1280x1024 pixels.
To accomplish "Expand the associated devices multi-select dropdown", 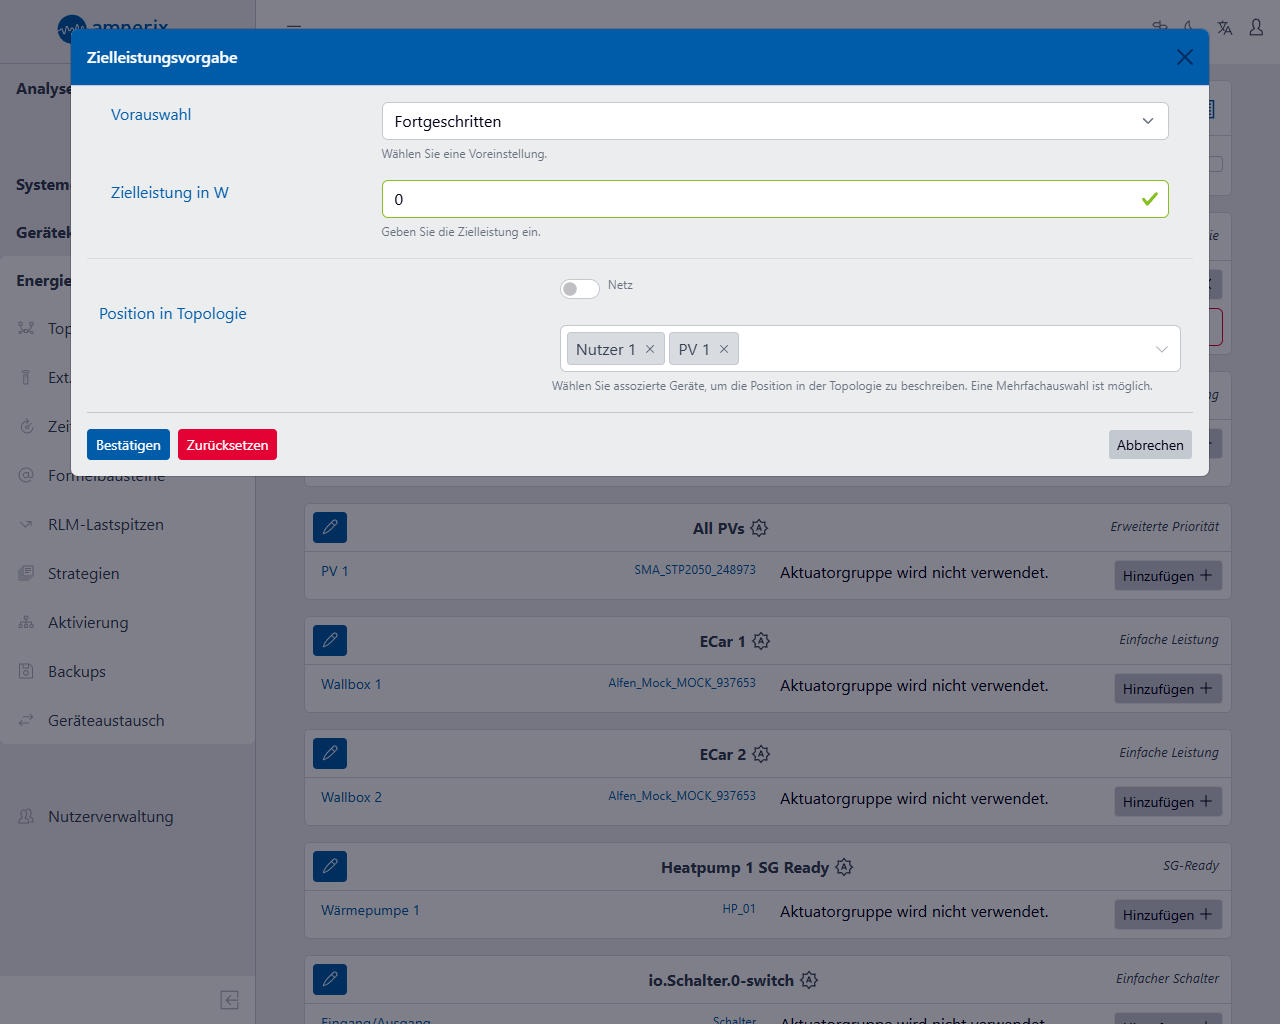I will pos(1161,349).
